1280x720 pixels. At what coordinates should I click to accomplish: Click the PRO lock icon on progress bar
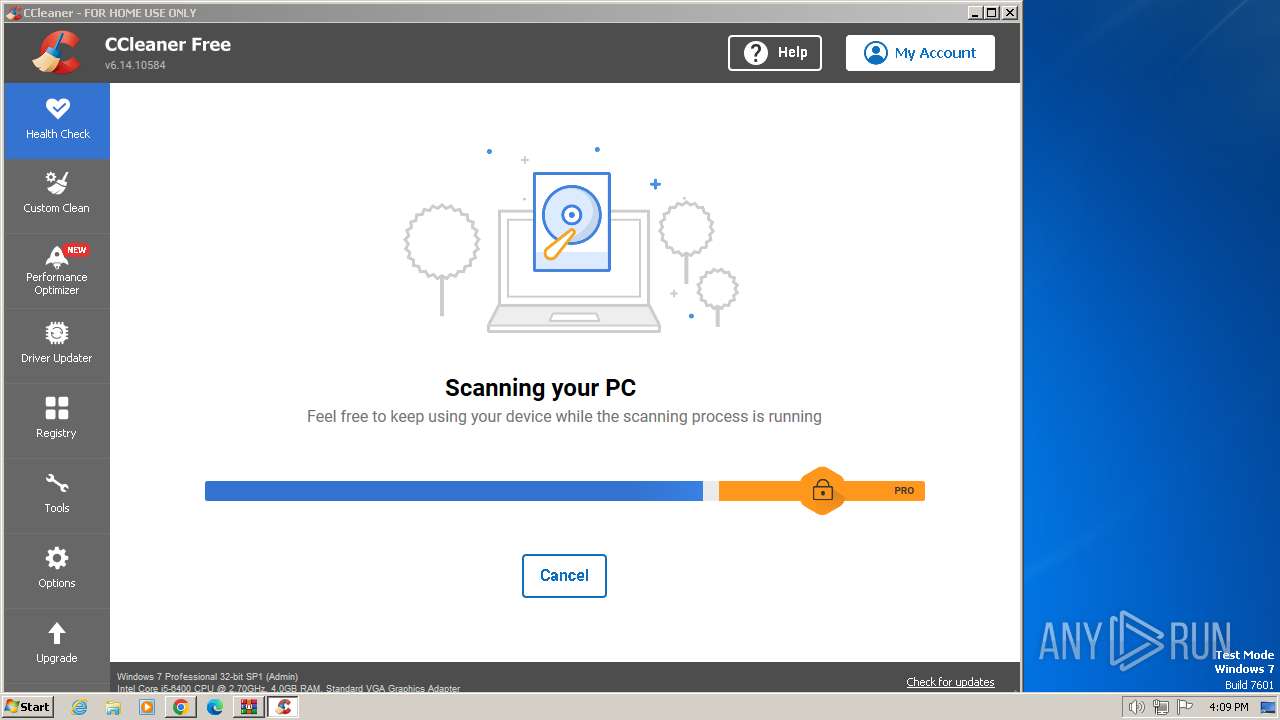822,490
